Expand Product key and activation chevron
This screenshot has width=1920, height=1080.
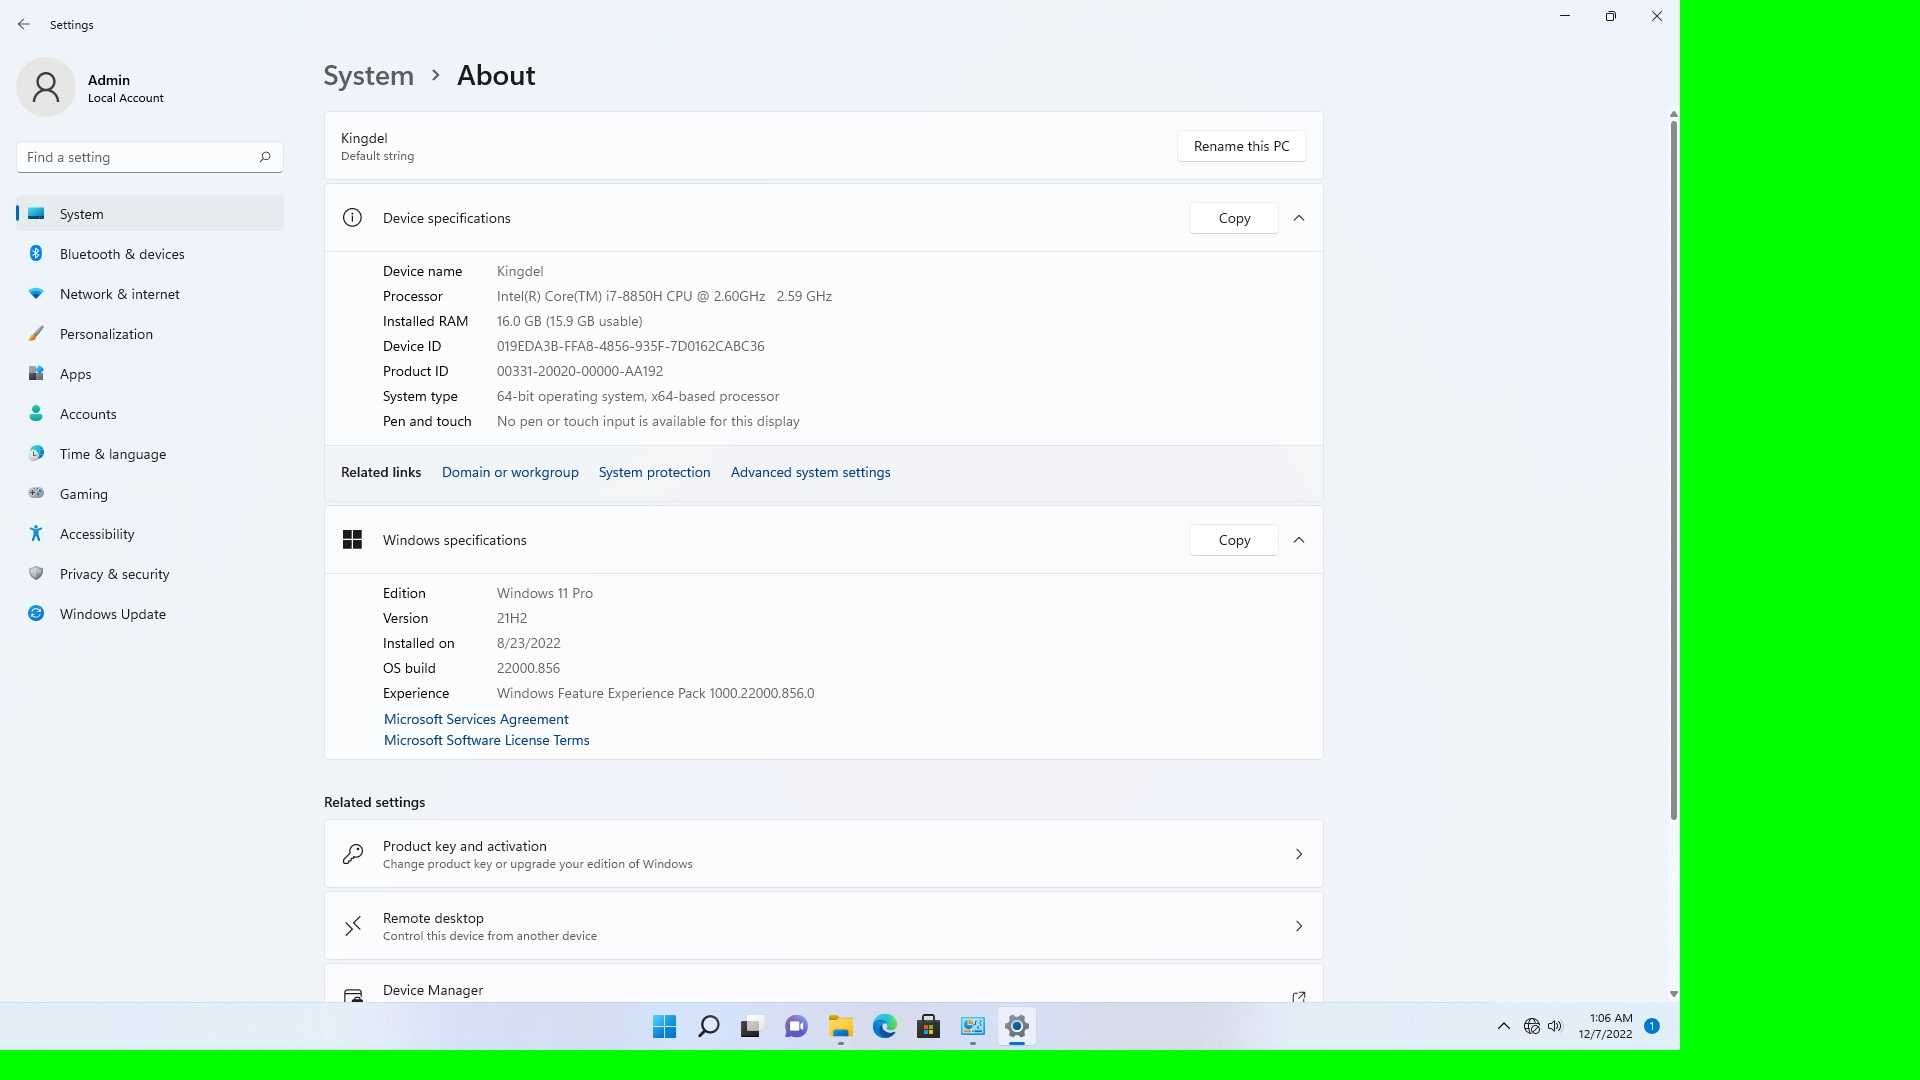click(x=1299, y=854)
